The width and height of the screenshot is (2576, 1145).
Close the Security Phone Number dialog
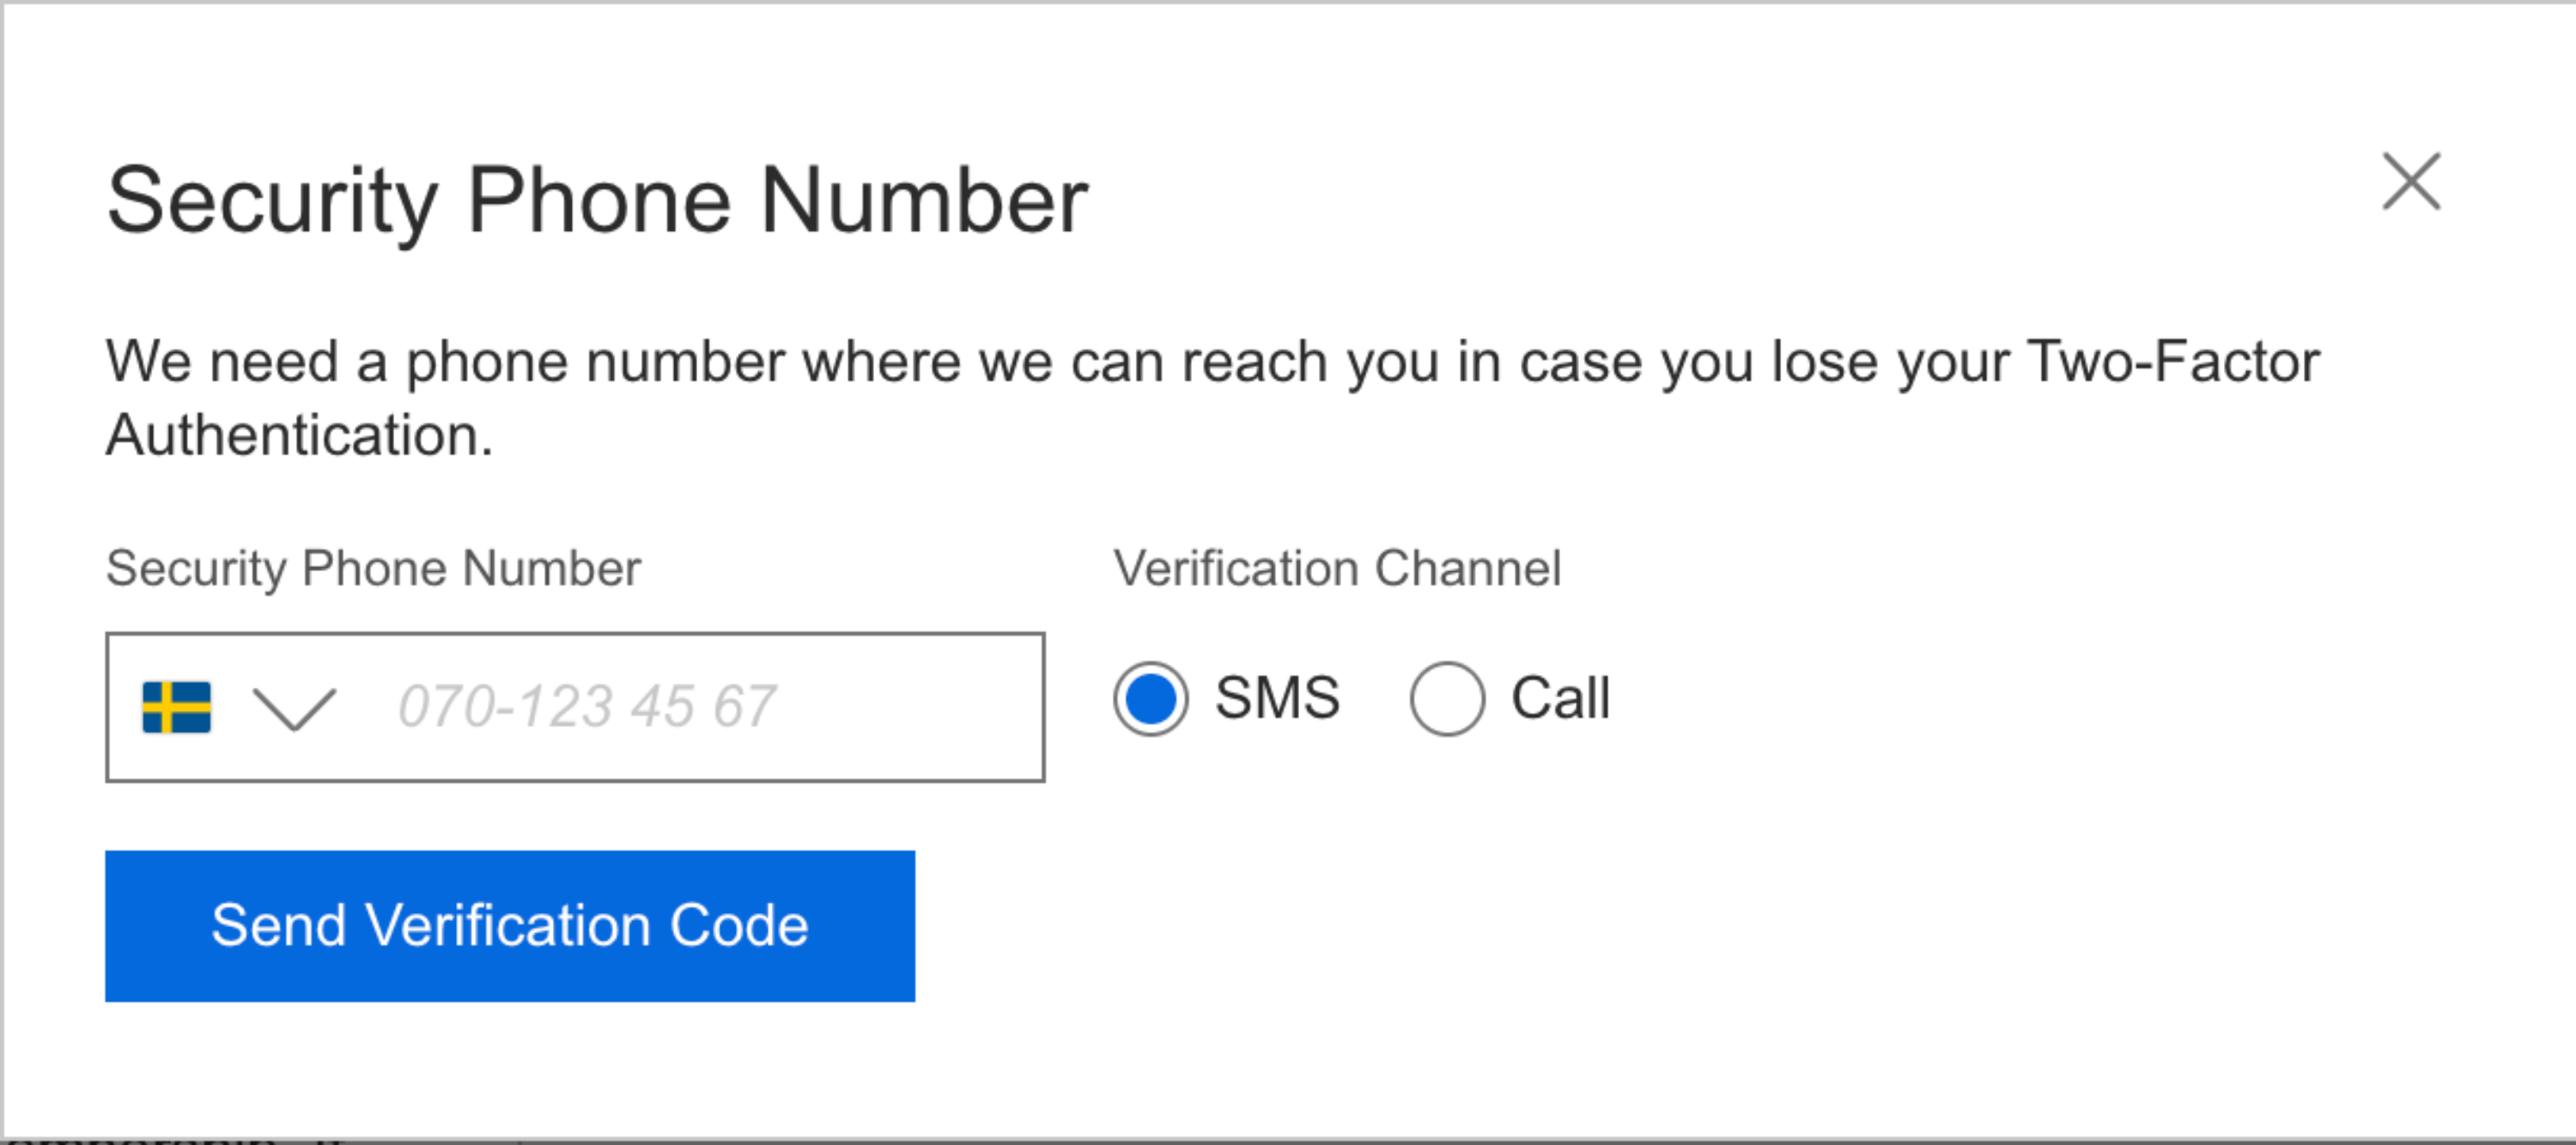(x=2411, y=182)
